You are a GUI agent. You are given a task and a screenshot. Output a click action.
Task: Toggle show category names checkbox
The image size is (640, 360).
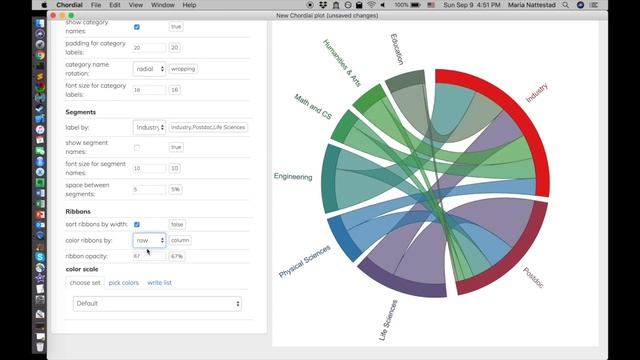point(137,27)
